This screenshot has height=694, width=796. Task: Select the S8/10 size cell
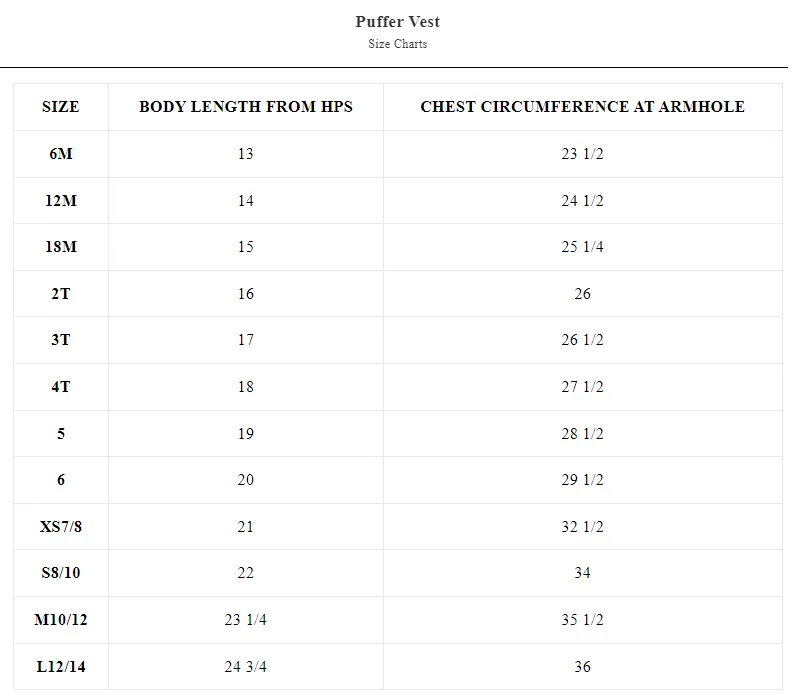(61, 573)
